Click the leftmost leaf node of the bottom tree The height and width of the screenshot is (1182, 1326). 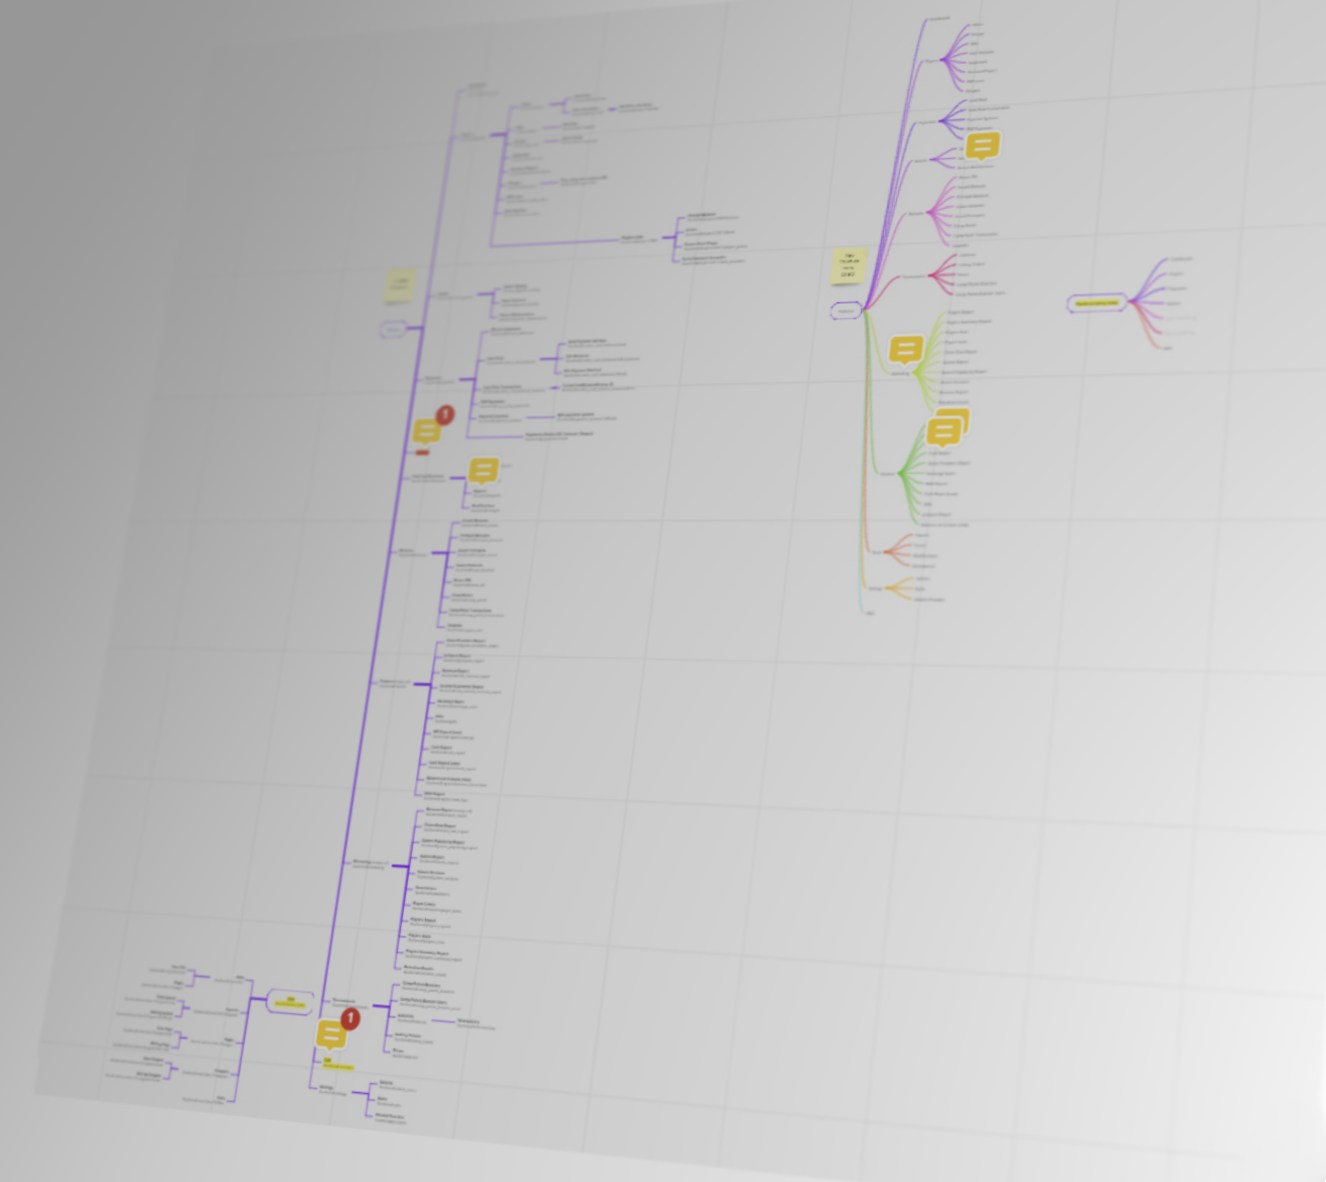click(x=148, y=1073)
